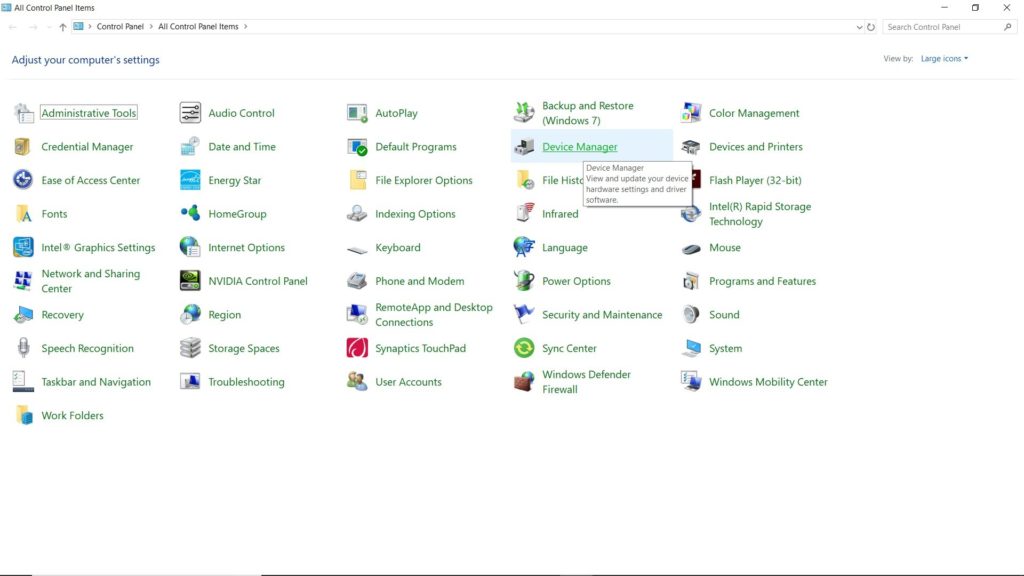Open Backup and Restore (Windows 7) icon
The image size is (1024, 576).
tap(524, 113)
